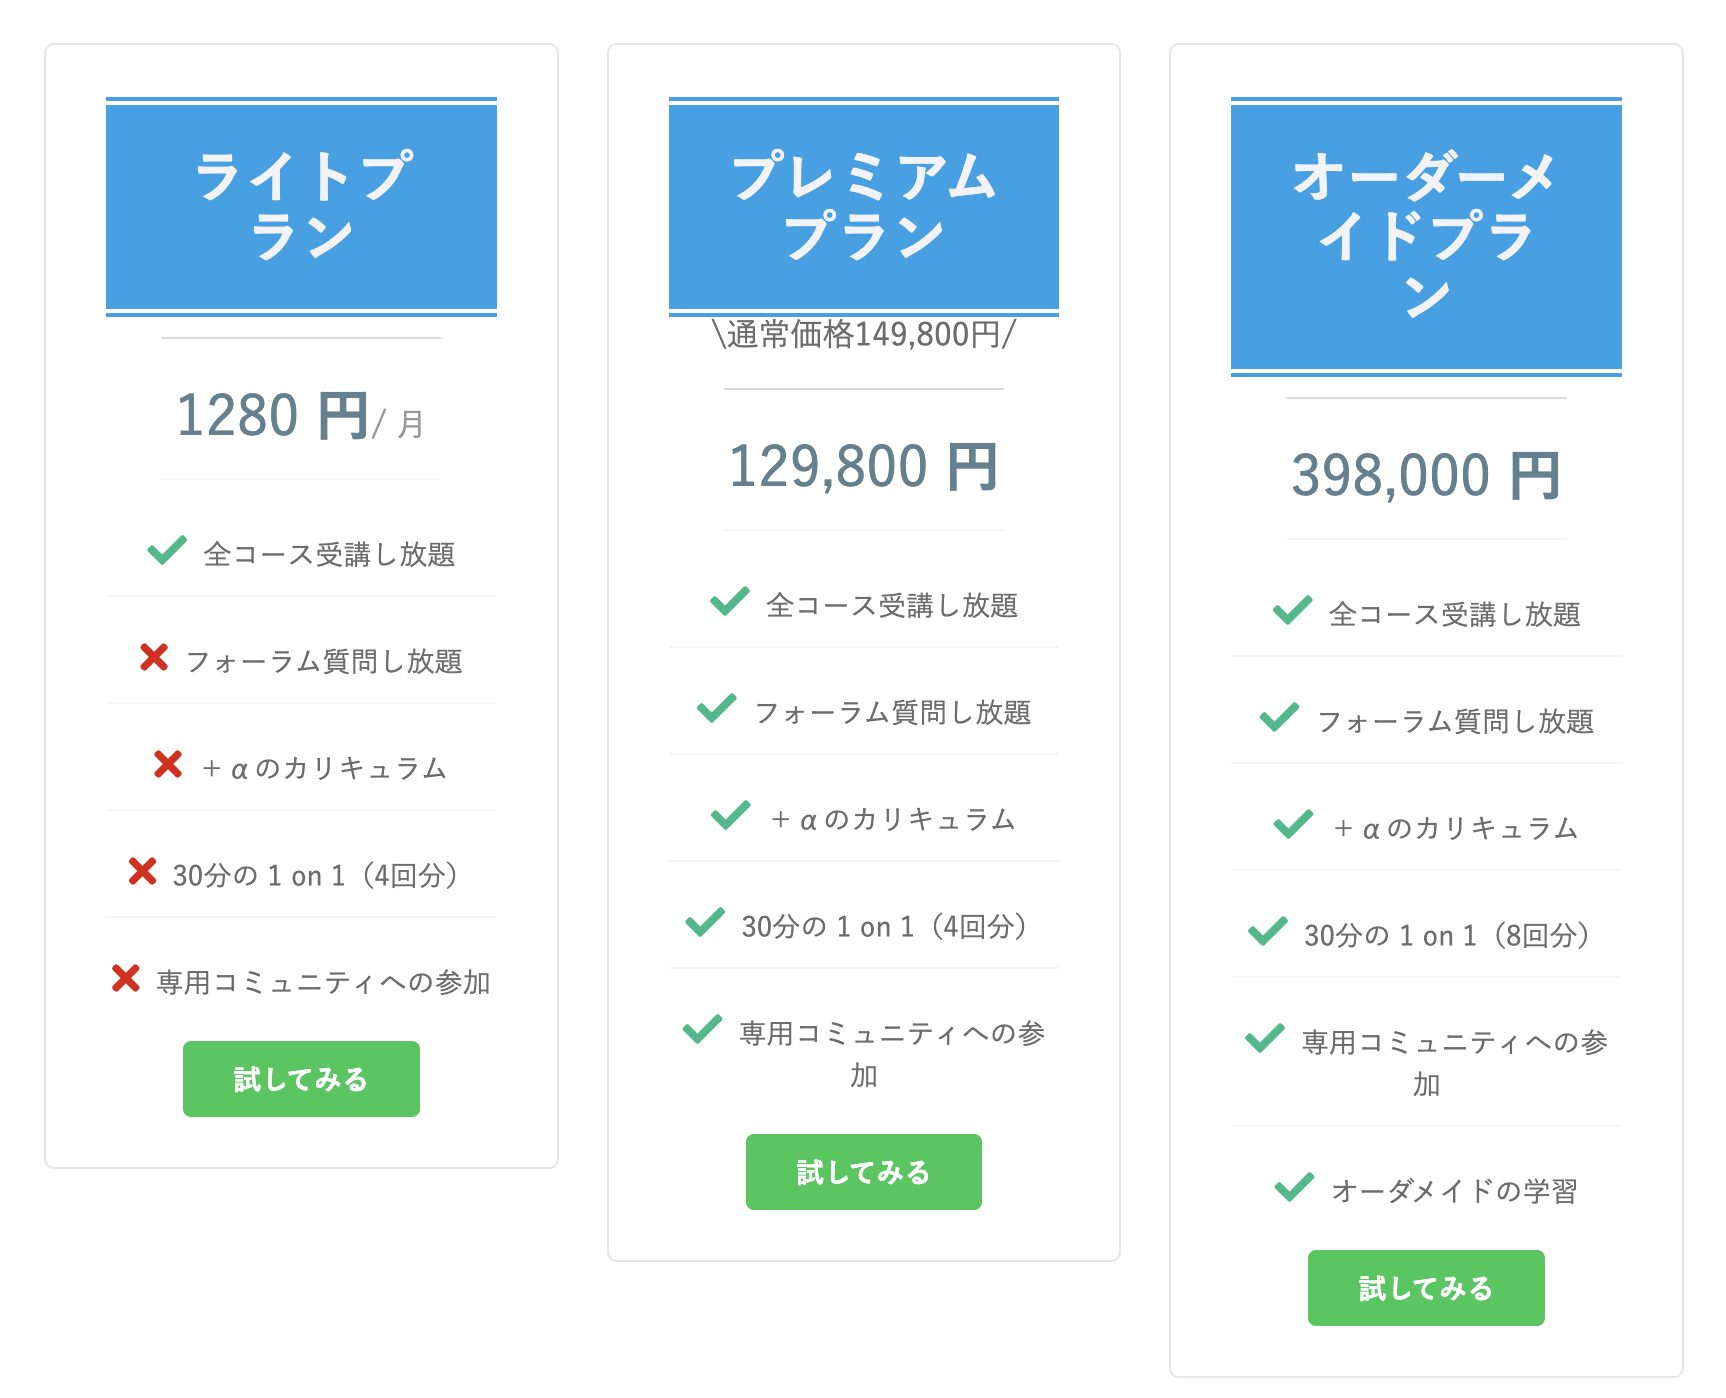The width and height of the screenshot is (1726, 1398).
Task: Click the 試してみる button under プレミアムプラン
Action: click(864, 1172)
